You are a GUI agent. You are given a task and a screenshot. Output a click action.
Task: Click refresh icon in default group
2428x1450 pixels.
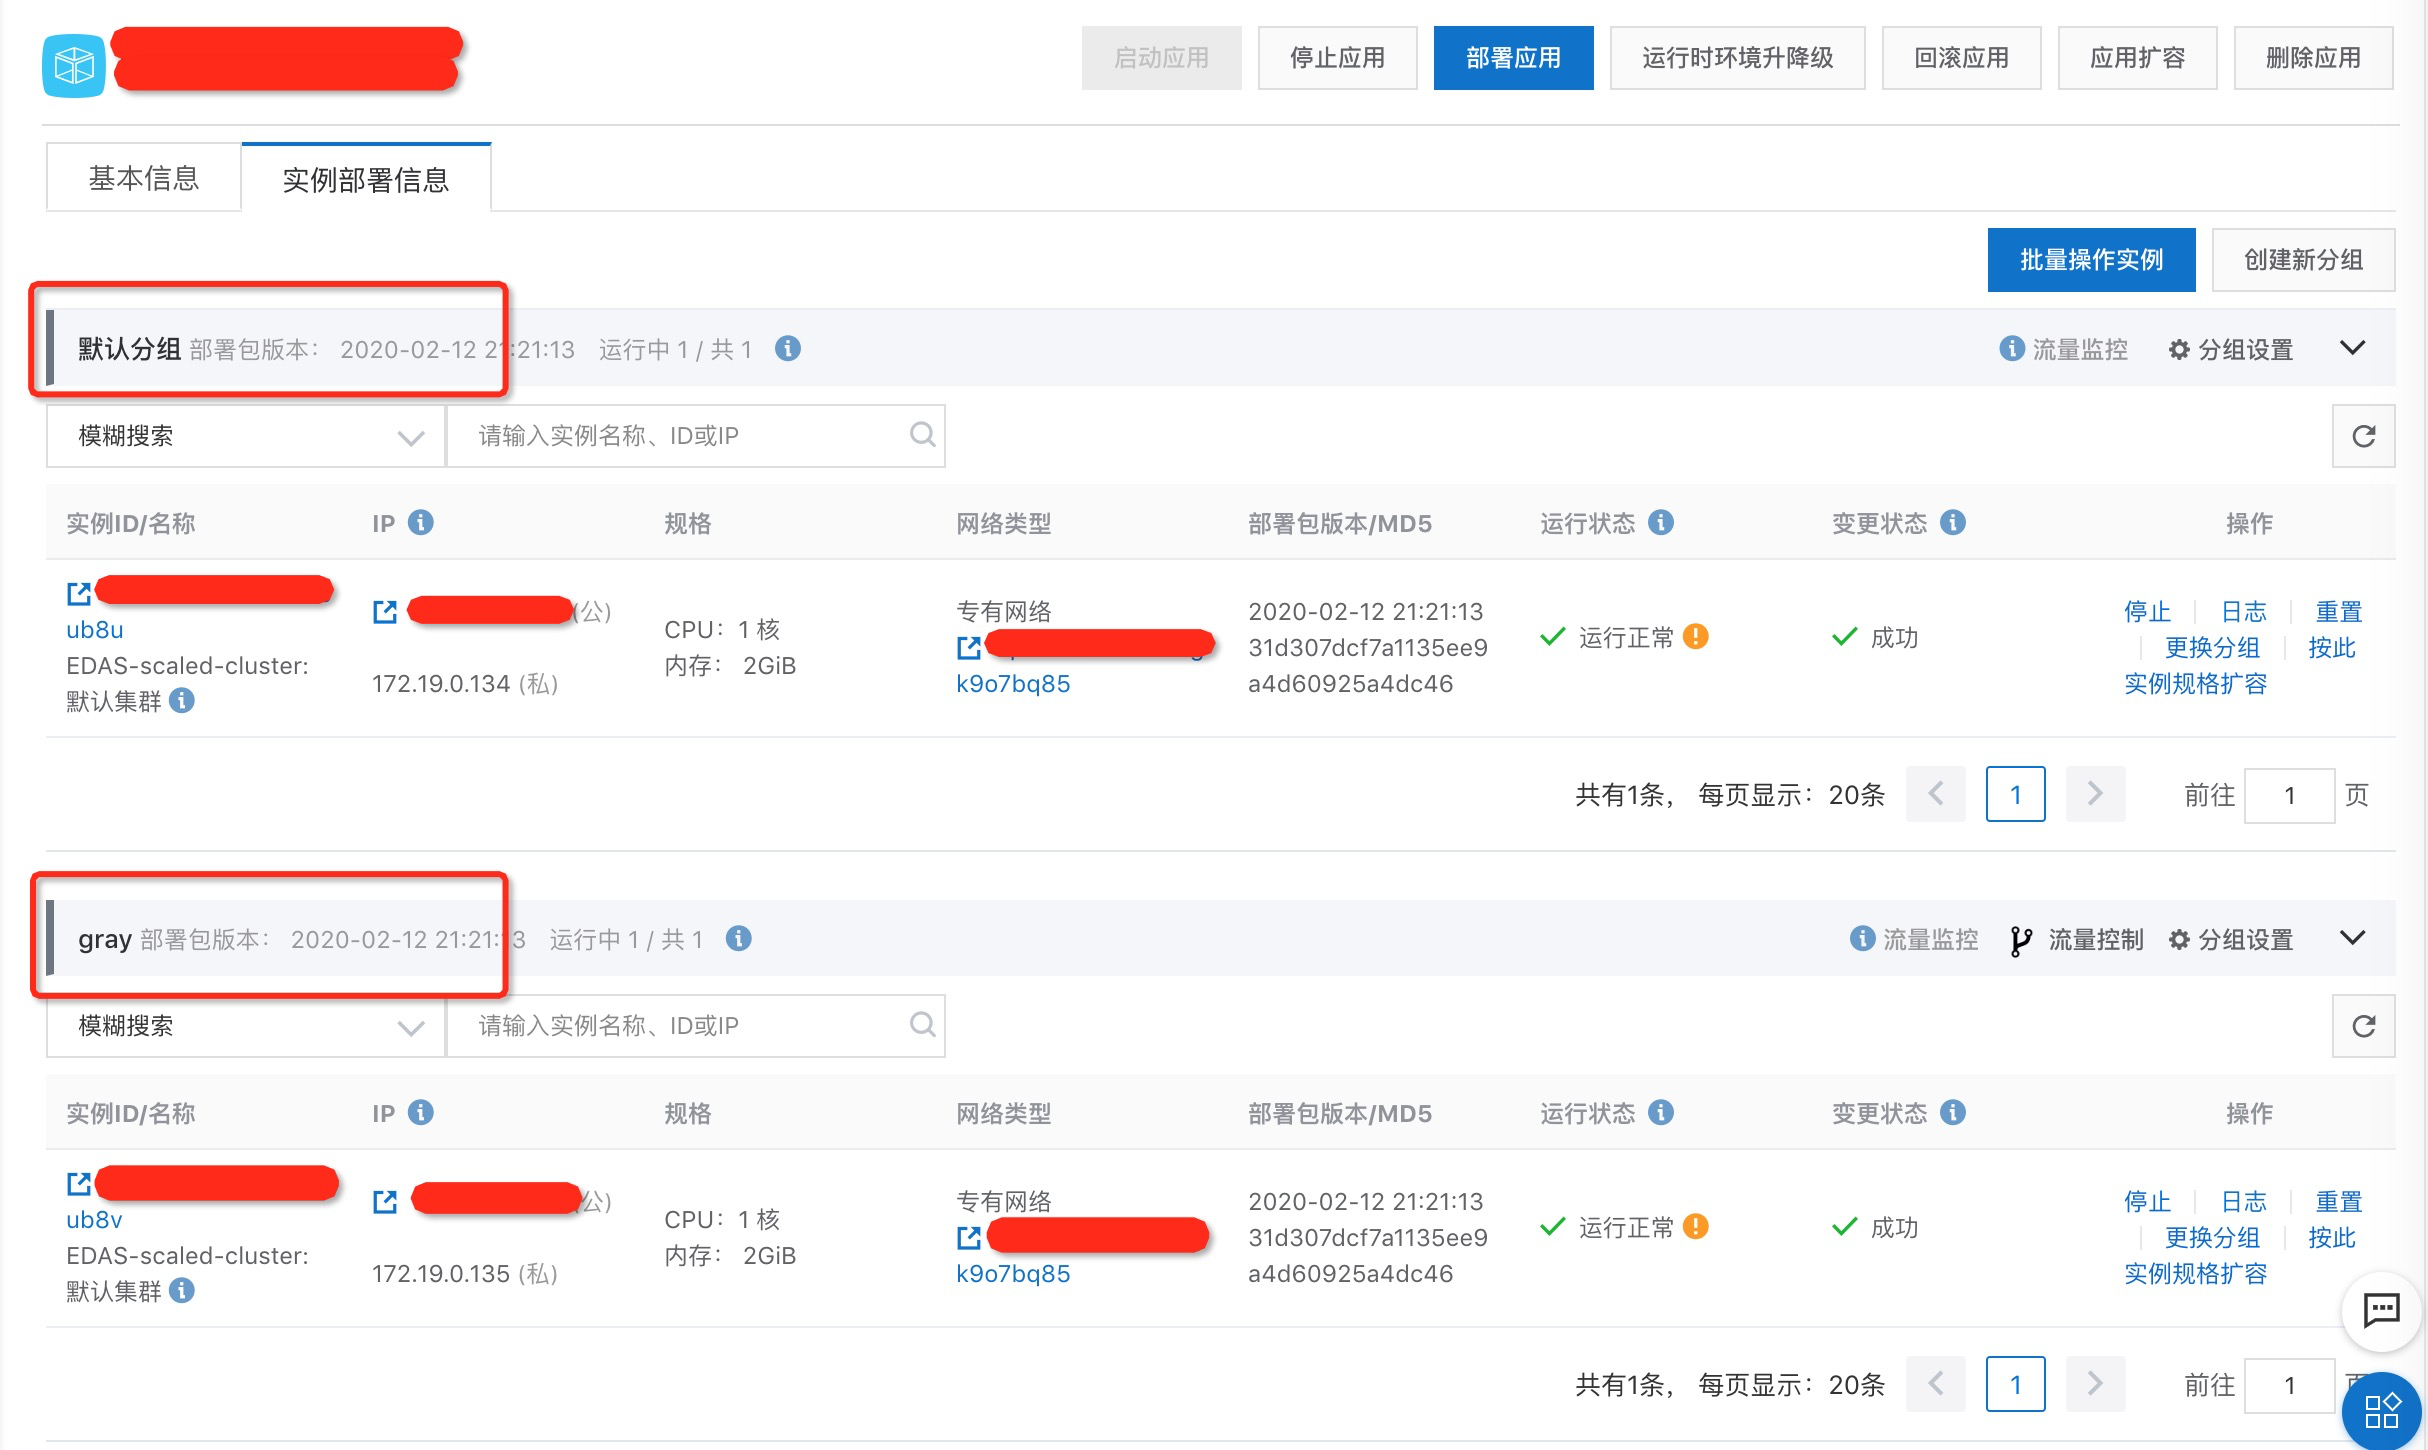(2363, 436)
